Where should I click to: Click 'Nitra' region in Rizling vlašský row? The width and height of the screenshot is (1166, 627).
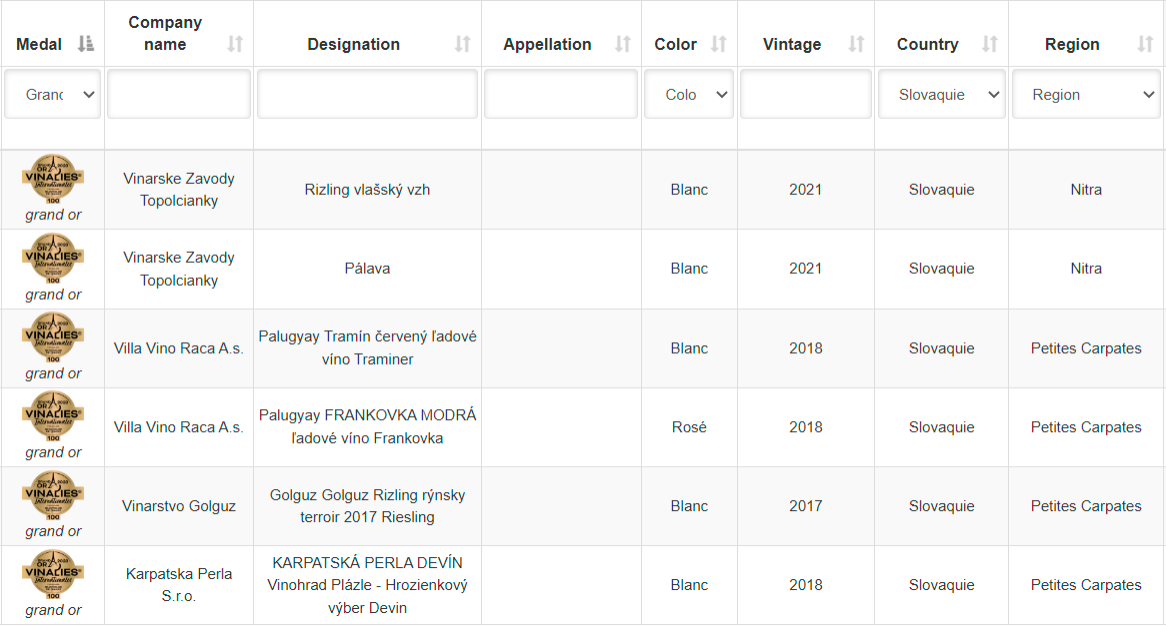coord(1086,190)
